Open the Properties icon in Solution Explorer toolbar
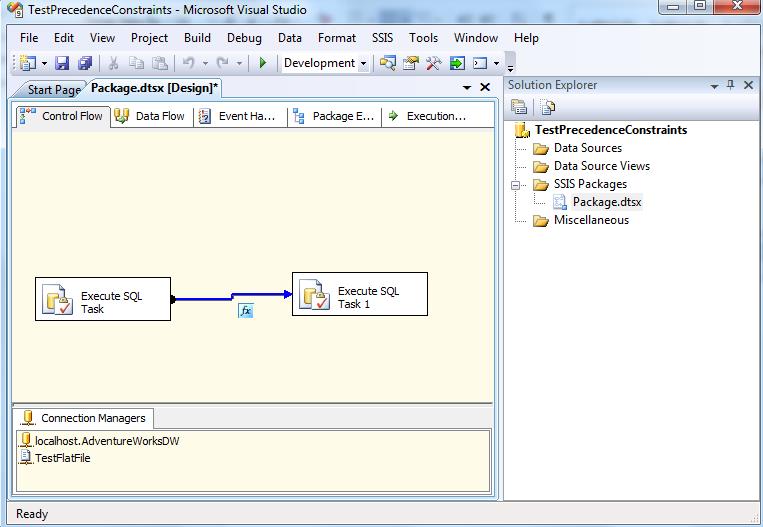 coord(520,107)
